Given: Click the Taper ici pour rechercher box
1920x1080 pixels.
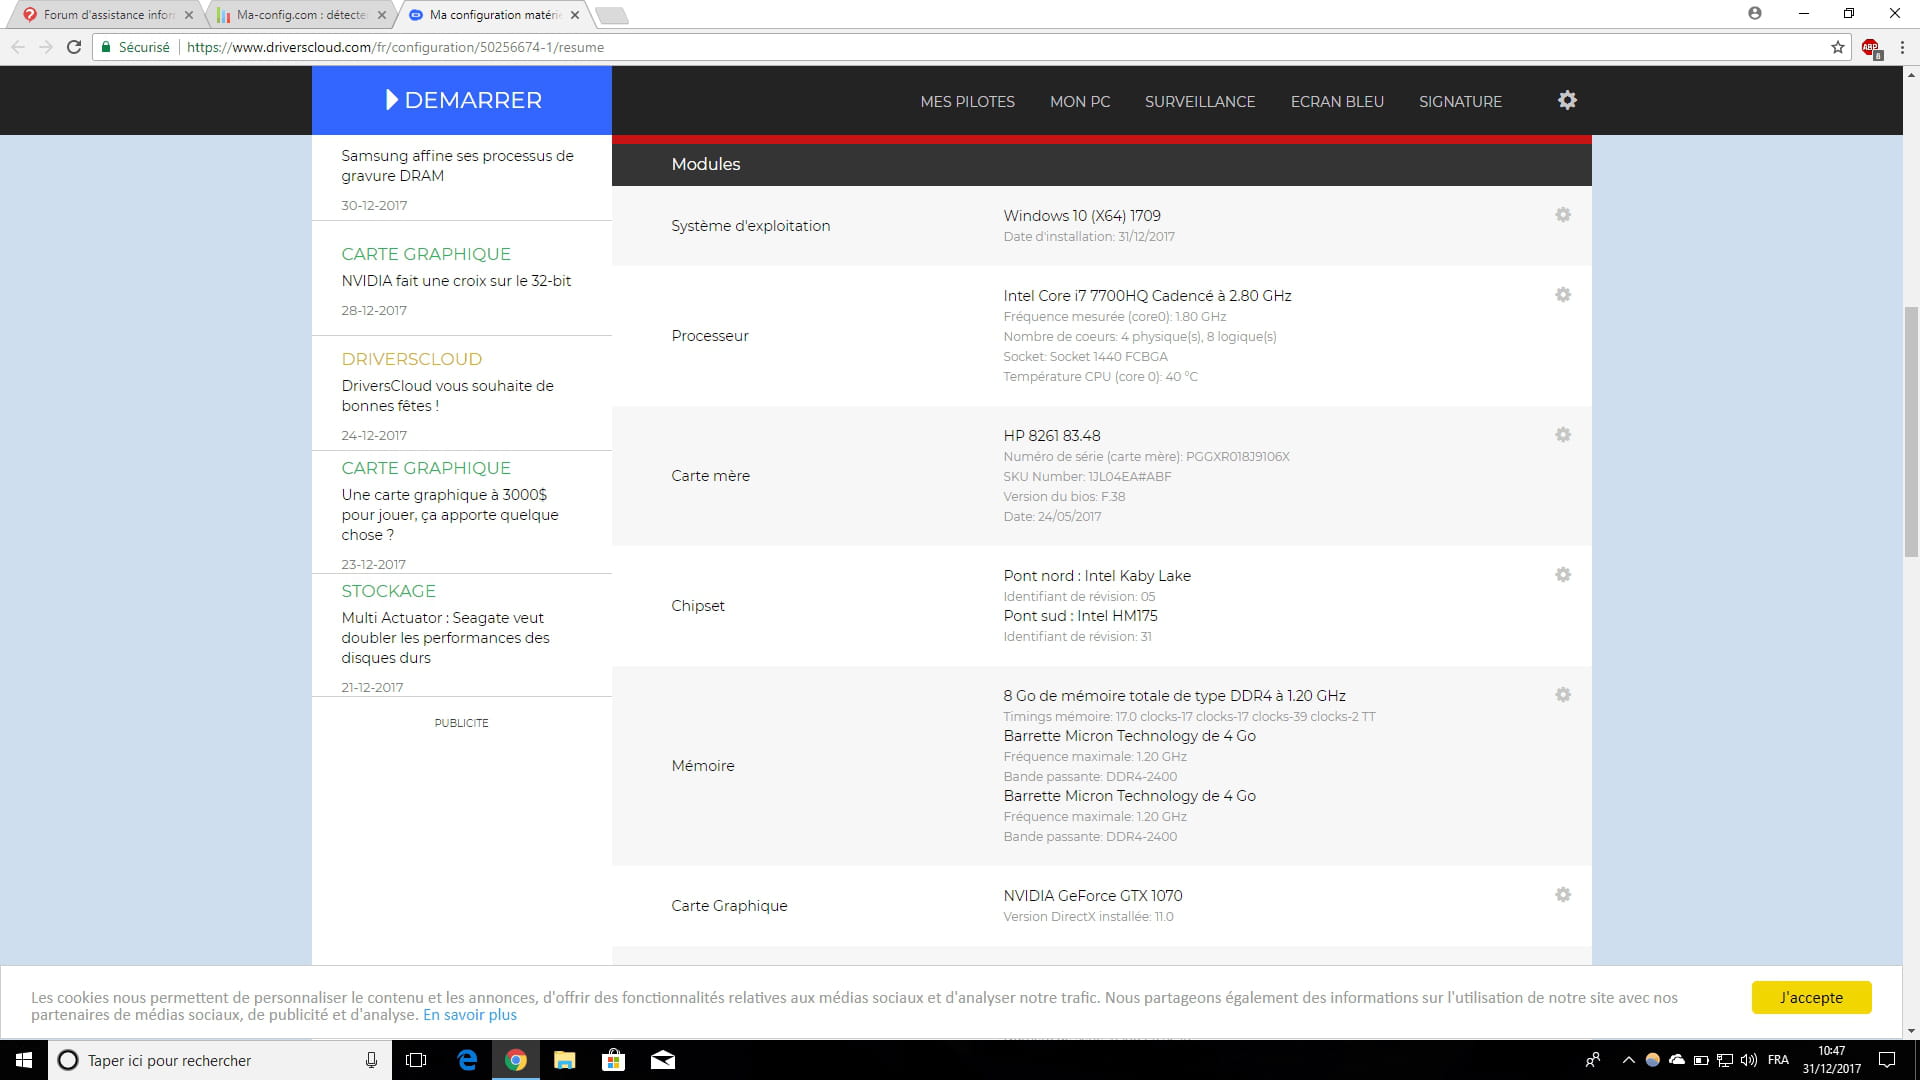Looking at the screenshot, I should (220, 1060).
